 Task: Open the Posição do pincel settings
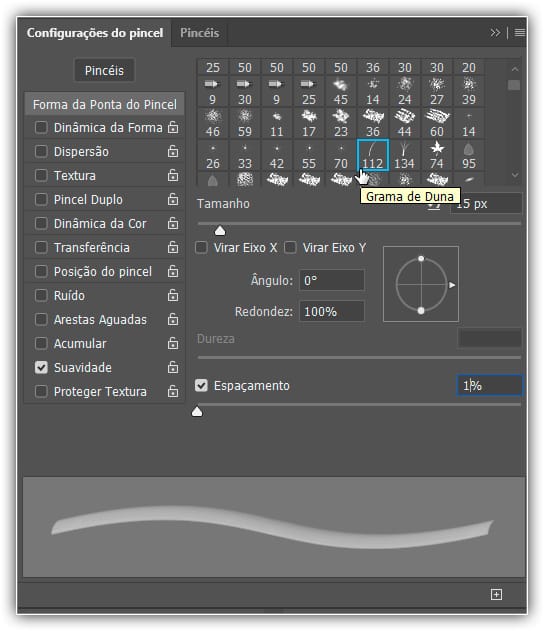coord(103,272)
